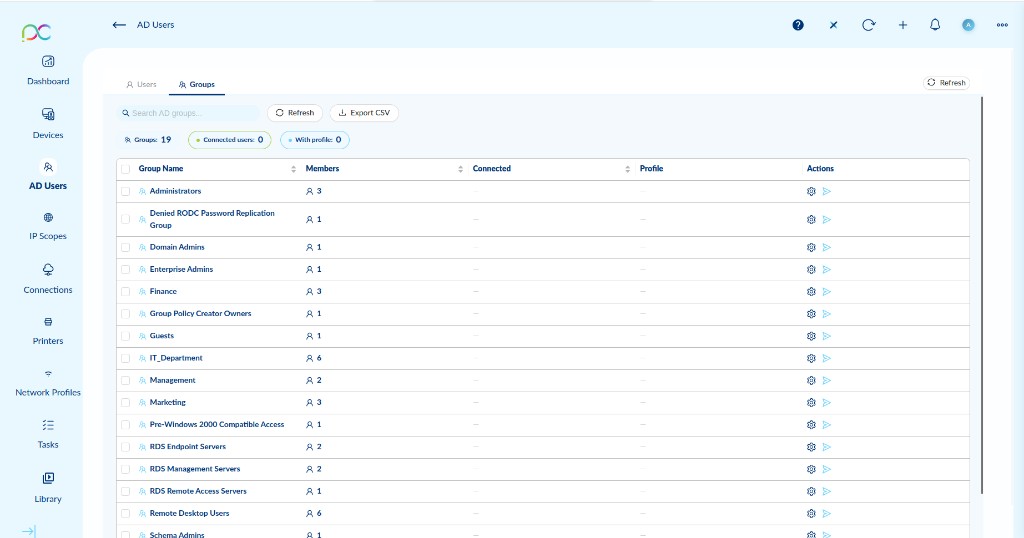Click the send arrow for Finance group
The width and height of the screenshot is (1024, 538).
pyautogui.click(x=827, y=292)
